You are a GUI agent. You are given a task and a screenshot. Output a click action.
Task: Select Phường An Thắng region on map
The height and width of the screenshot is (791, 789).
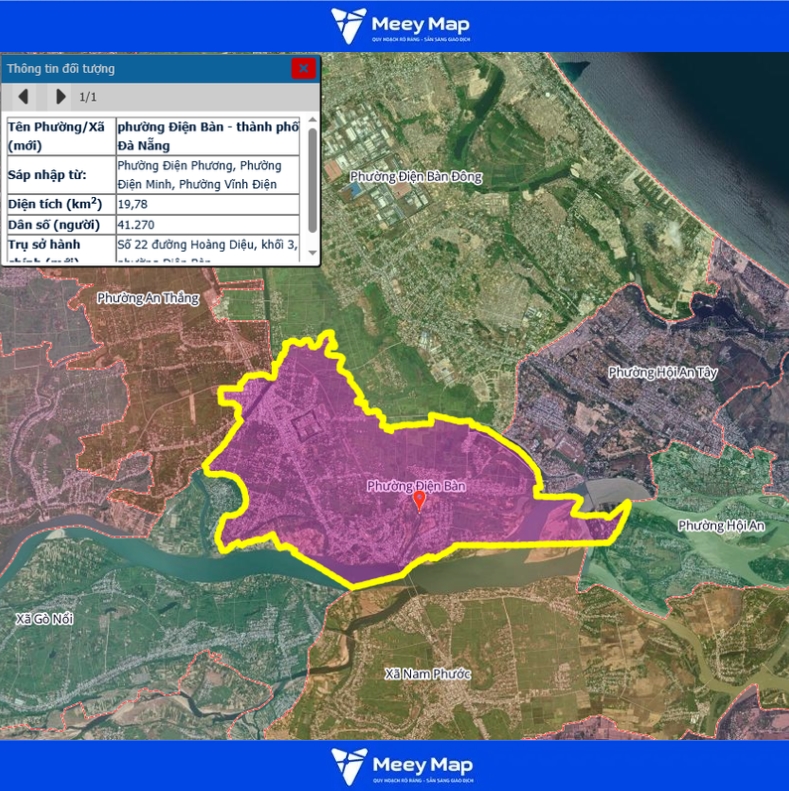click(x=148, y=298)
